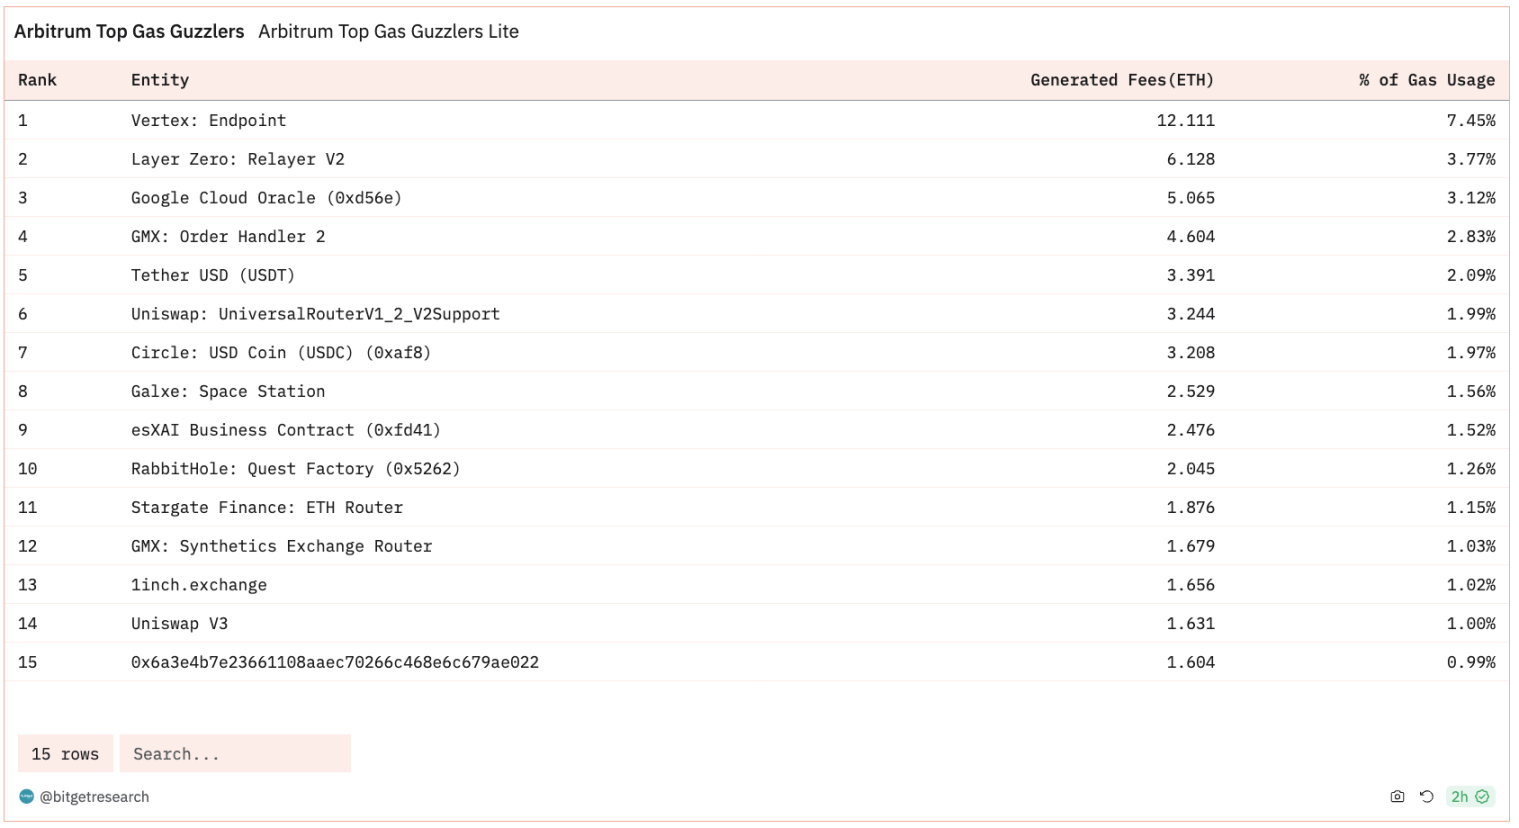Select the Uniswap: UniversalRouterV1_2_V2Support cell
Screen dimensions: 1519x828
click(x=315, y=314)
